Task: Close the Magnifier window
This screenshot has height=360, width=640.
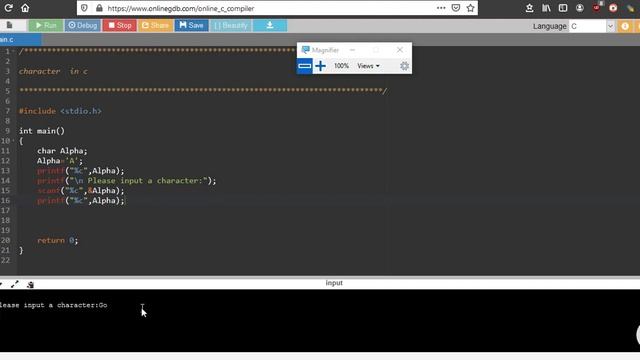Action: pyautogui.click(x=400, y=50)
